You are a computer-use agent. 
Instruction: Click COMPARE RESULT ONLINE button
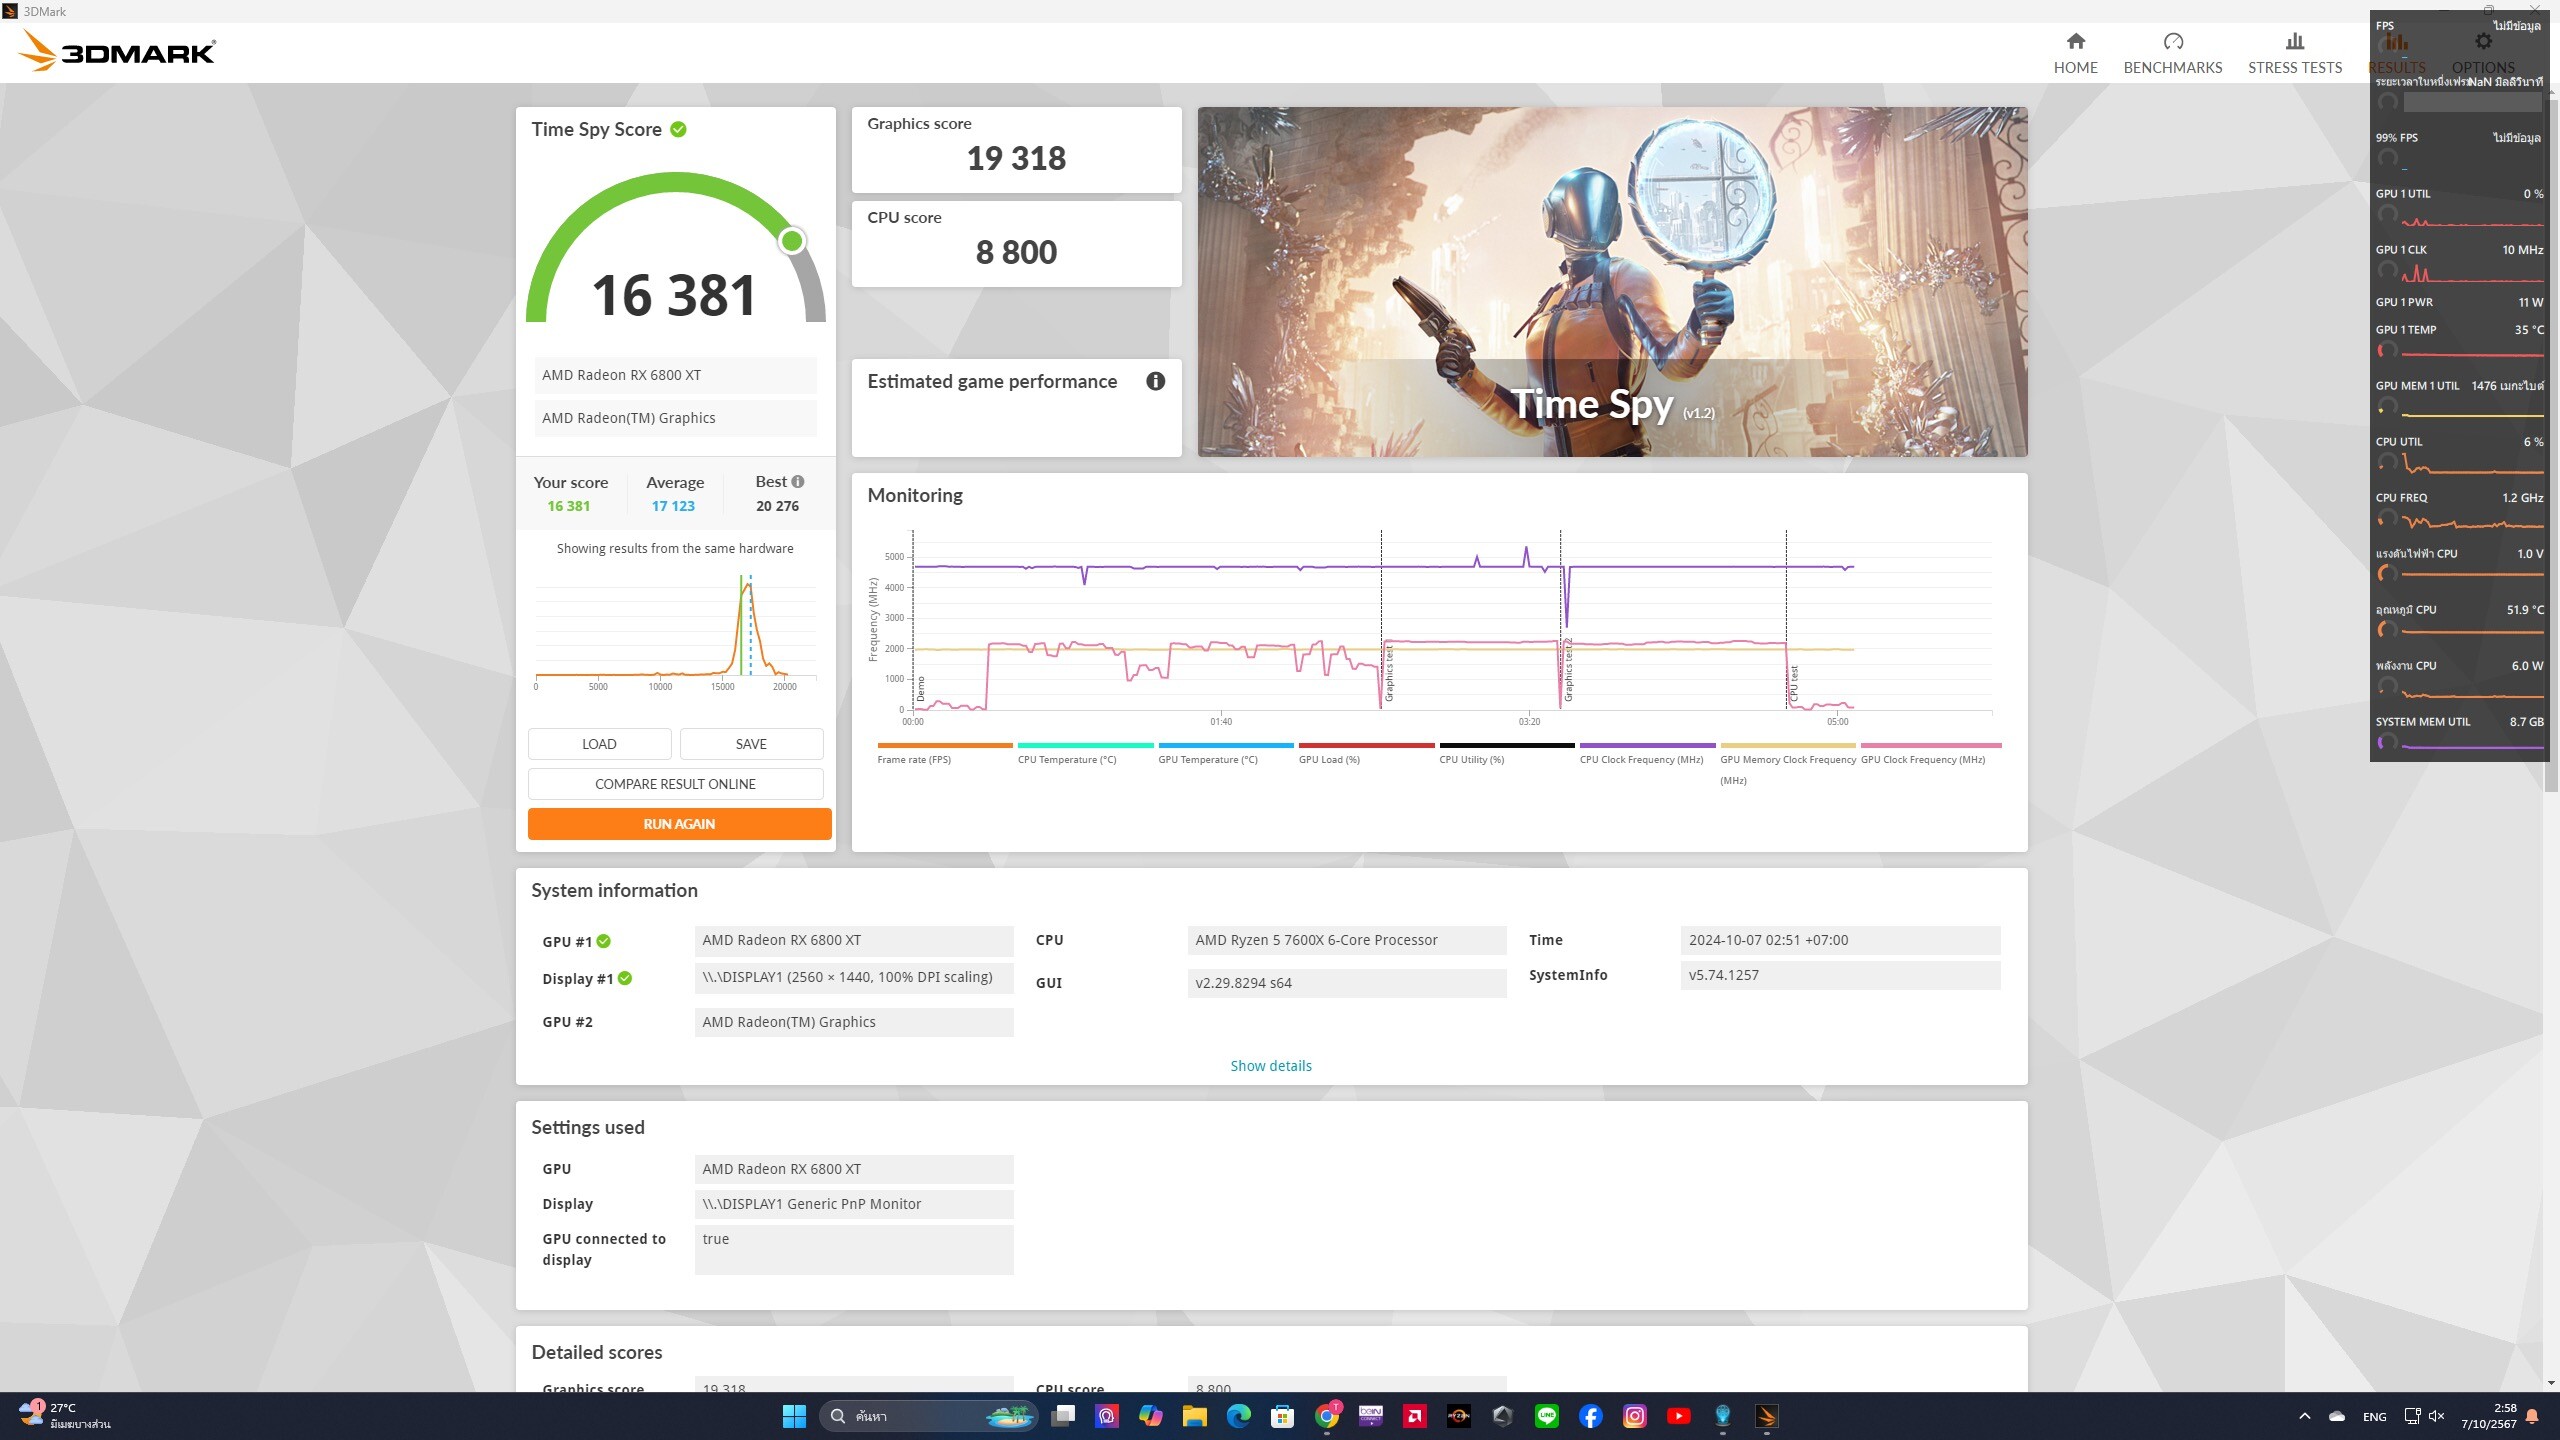click(675, 784)
